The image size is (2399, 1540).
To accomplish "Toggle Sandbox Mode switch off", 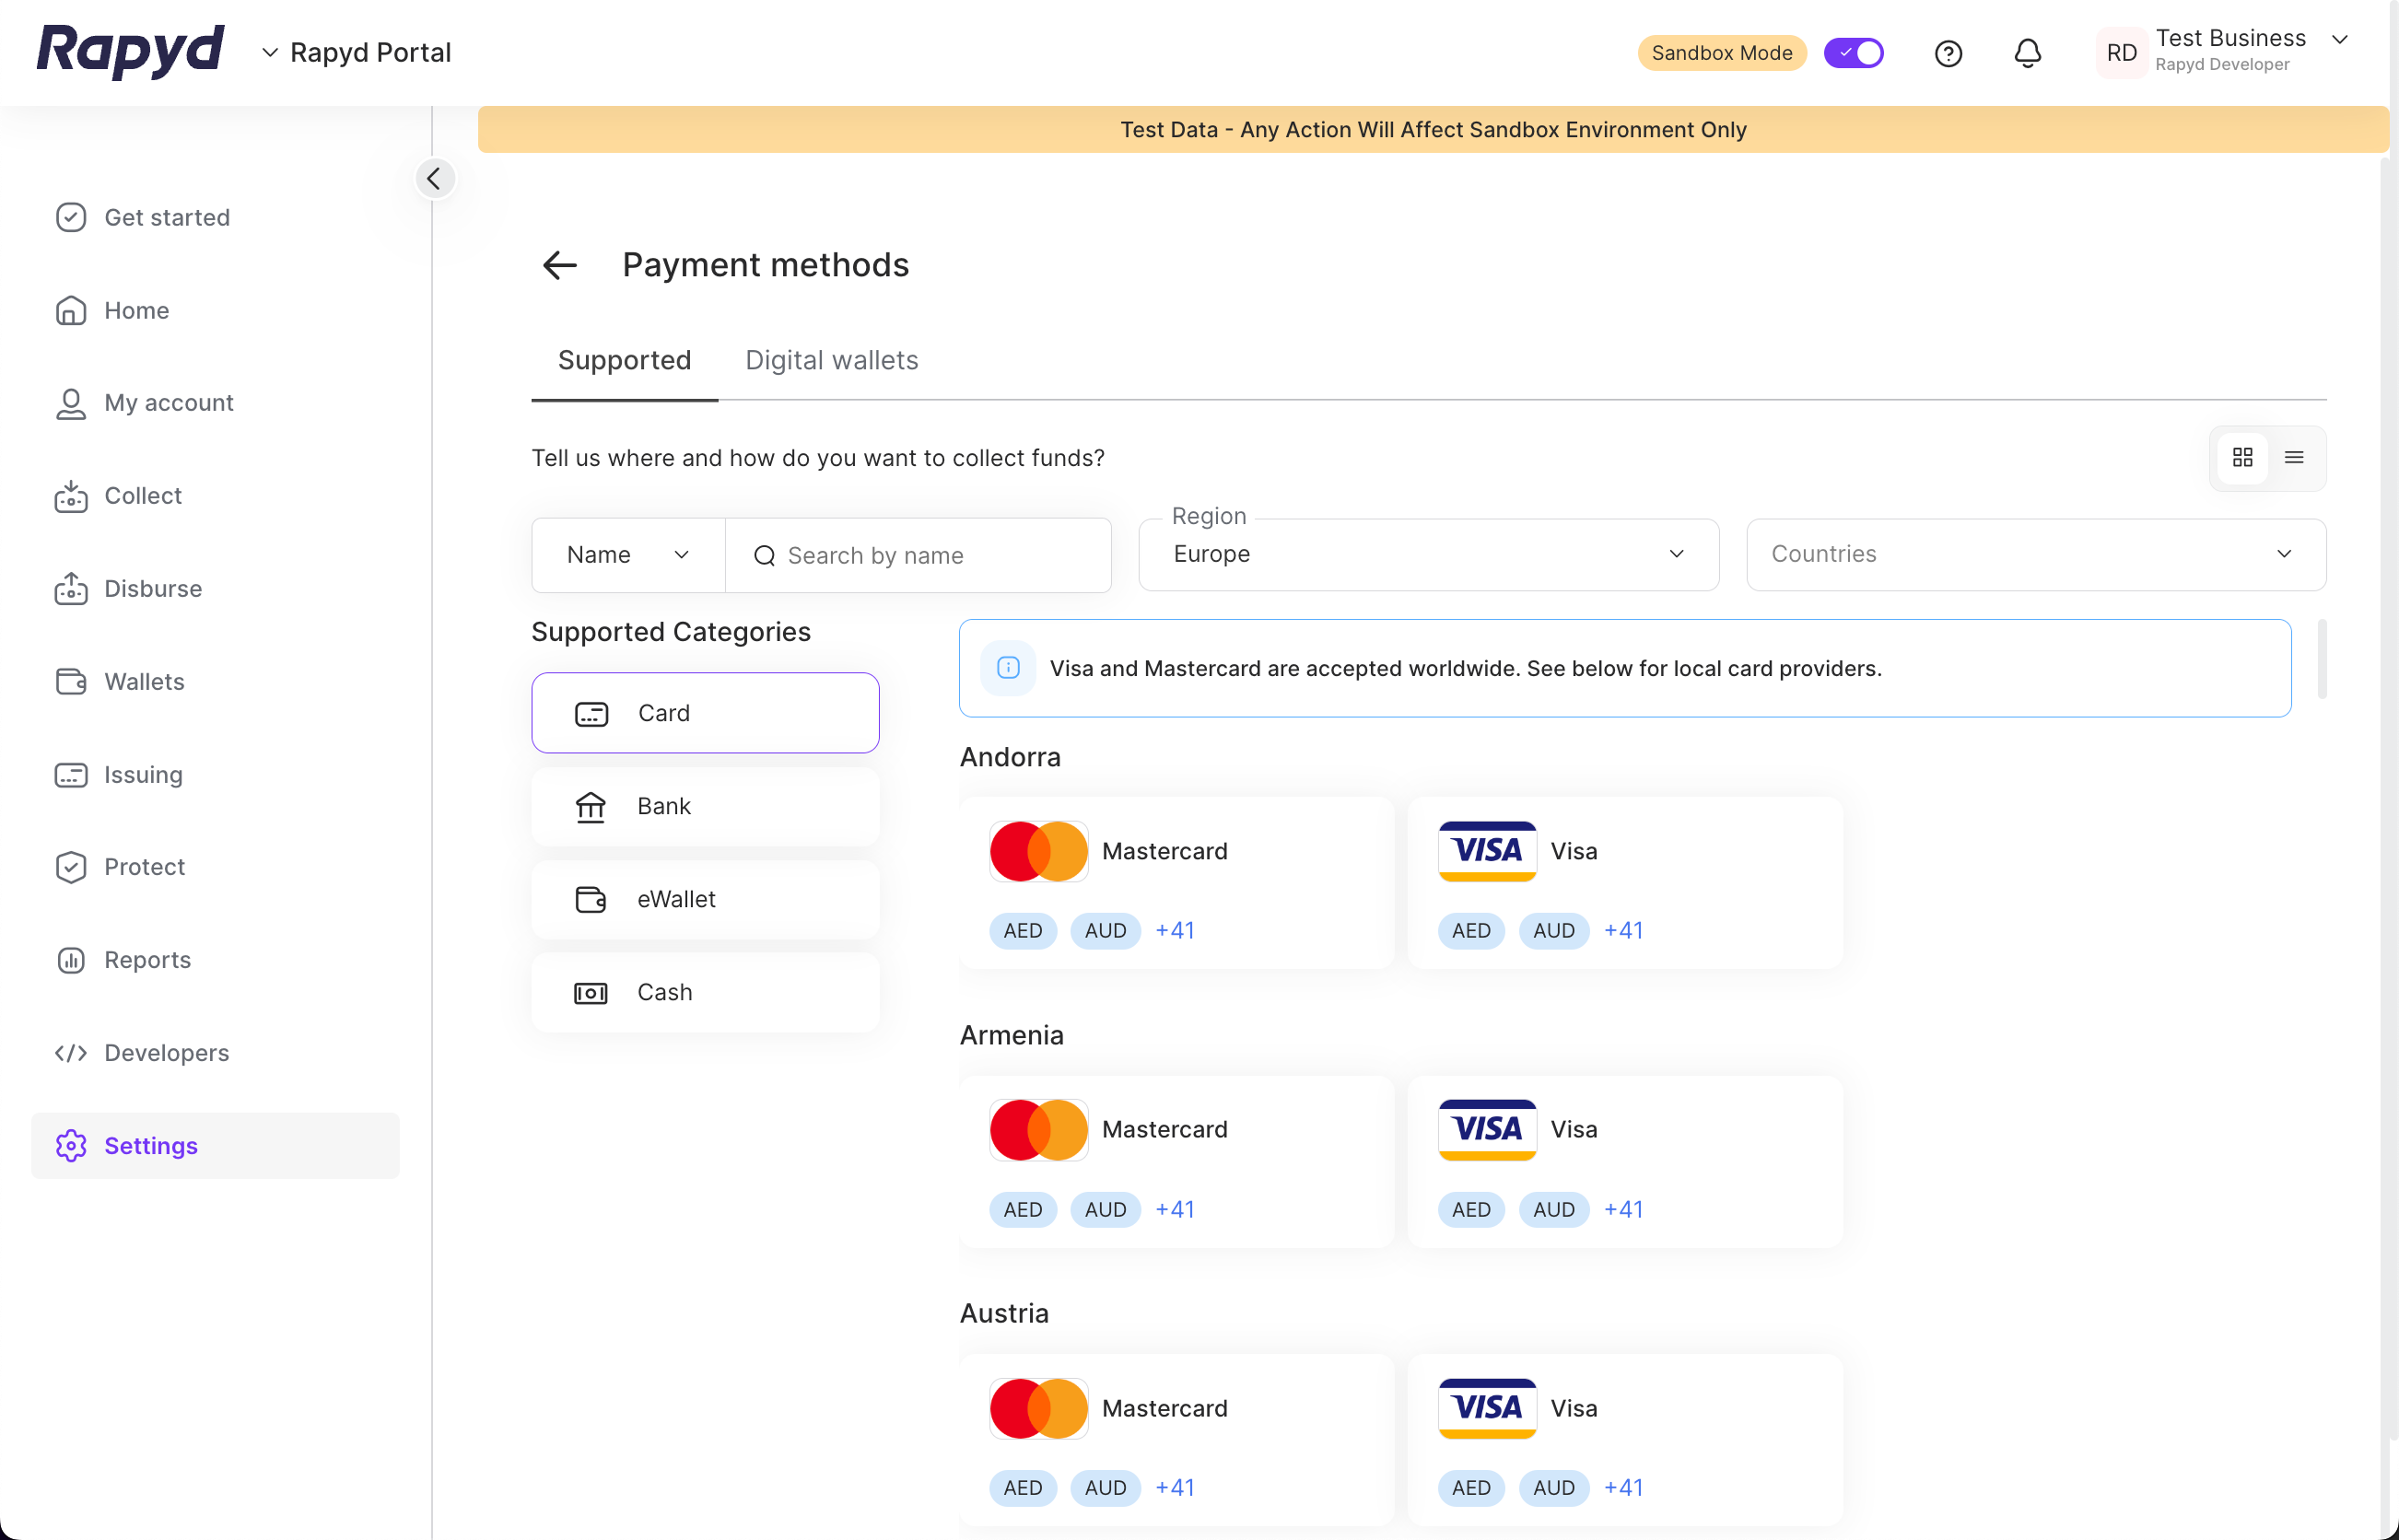I will [x=1853, y=53].
